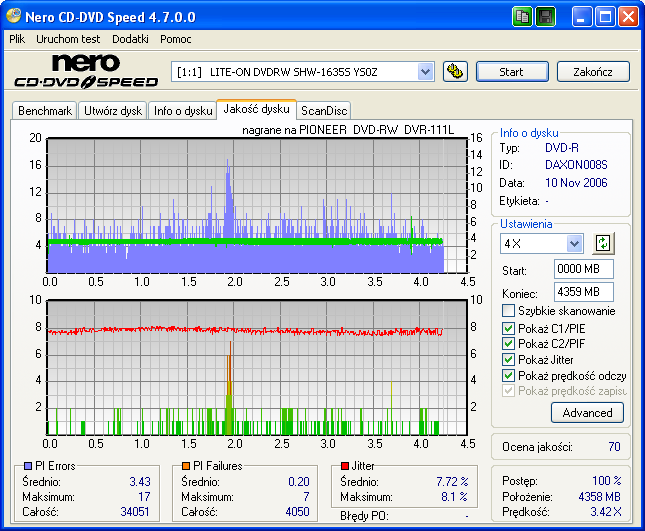
Task: Click the progress value 100 %
Action: click(607, 480)
